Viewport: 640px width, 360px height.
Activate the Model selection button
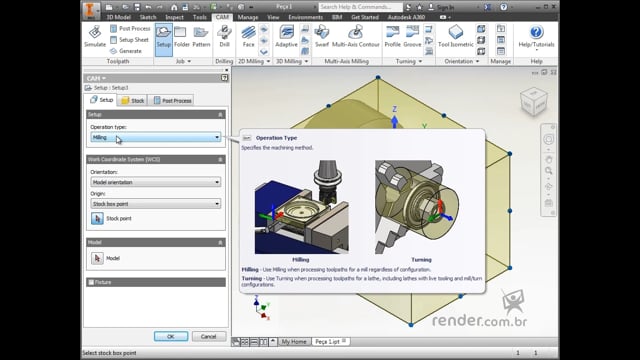tap(97, 258)
